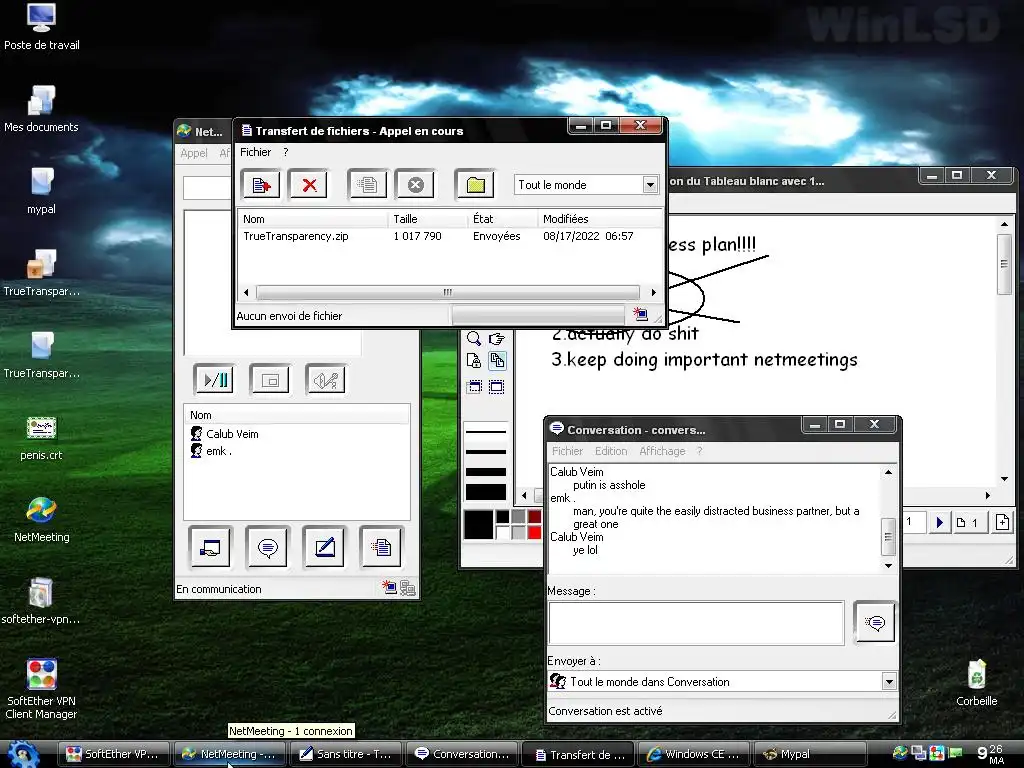The image size is (1024, 768).
Task: Click the Adjust audio volume icon in NetMeeting
Action: point(325,379)
